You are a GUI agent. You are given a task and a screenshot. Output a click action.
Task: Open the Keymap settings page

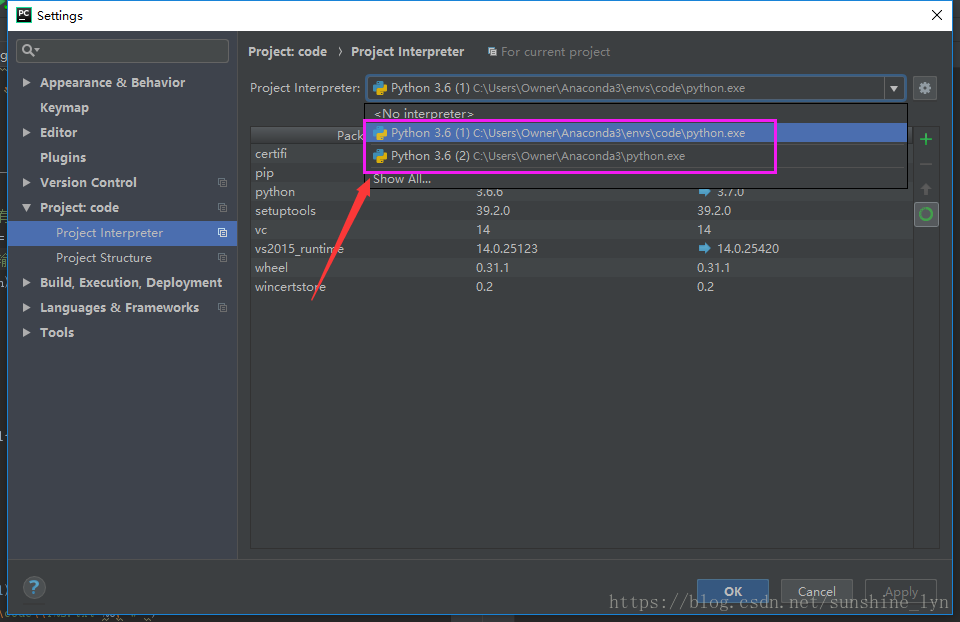pyautogui.click(x=64, y=108)
